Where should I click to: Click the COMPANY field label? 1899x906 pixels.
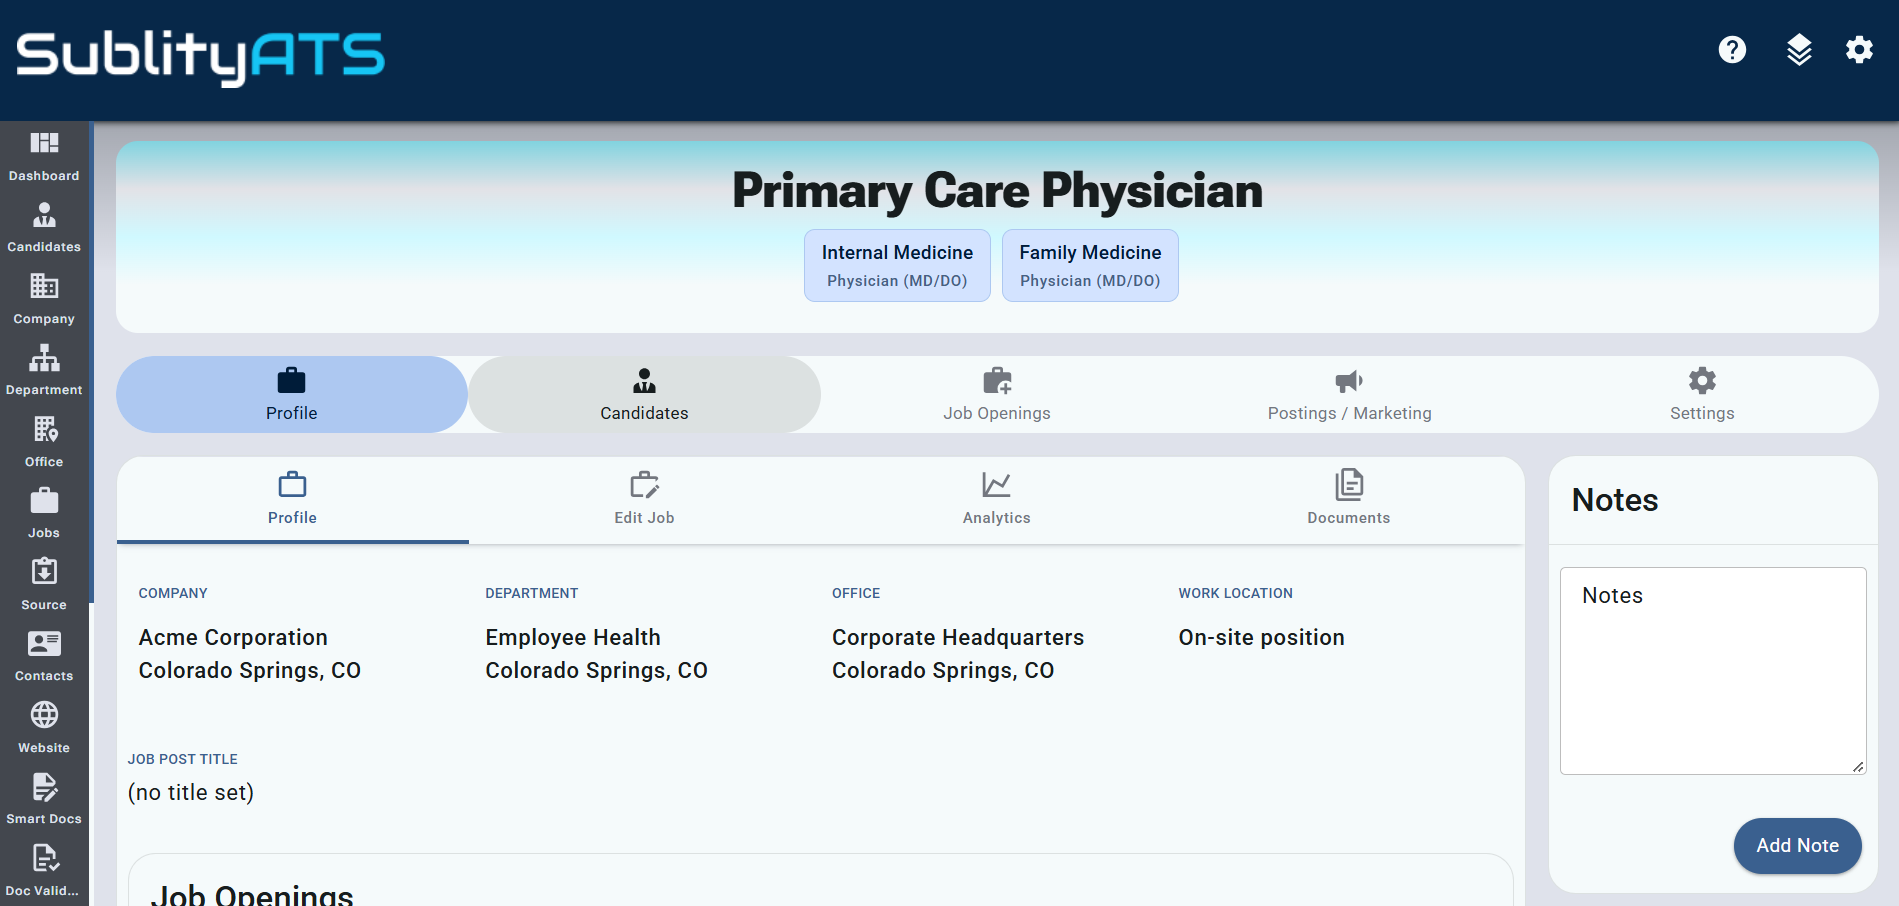[x=173, y=594]
